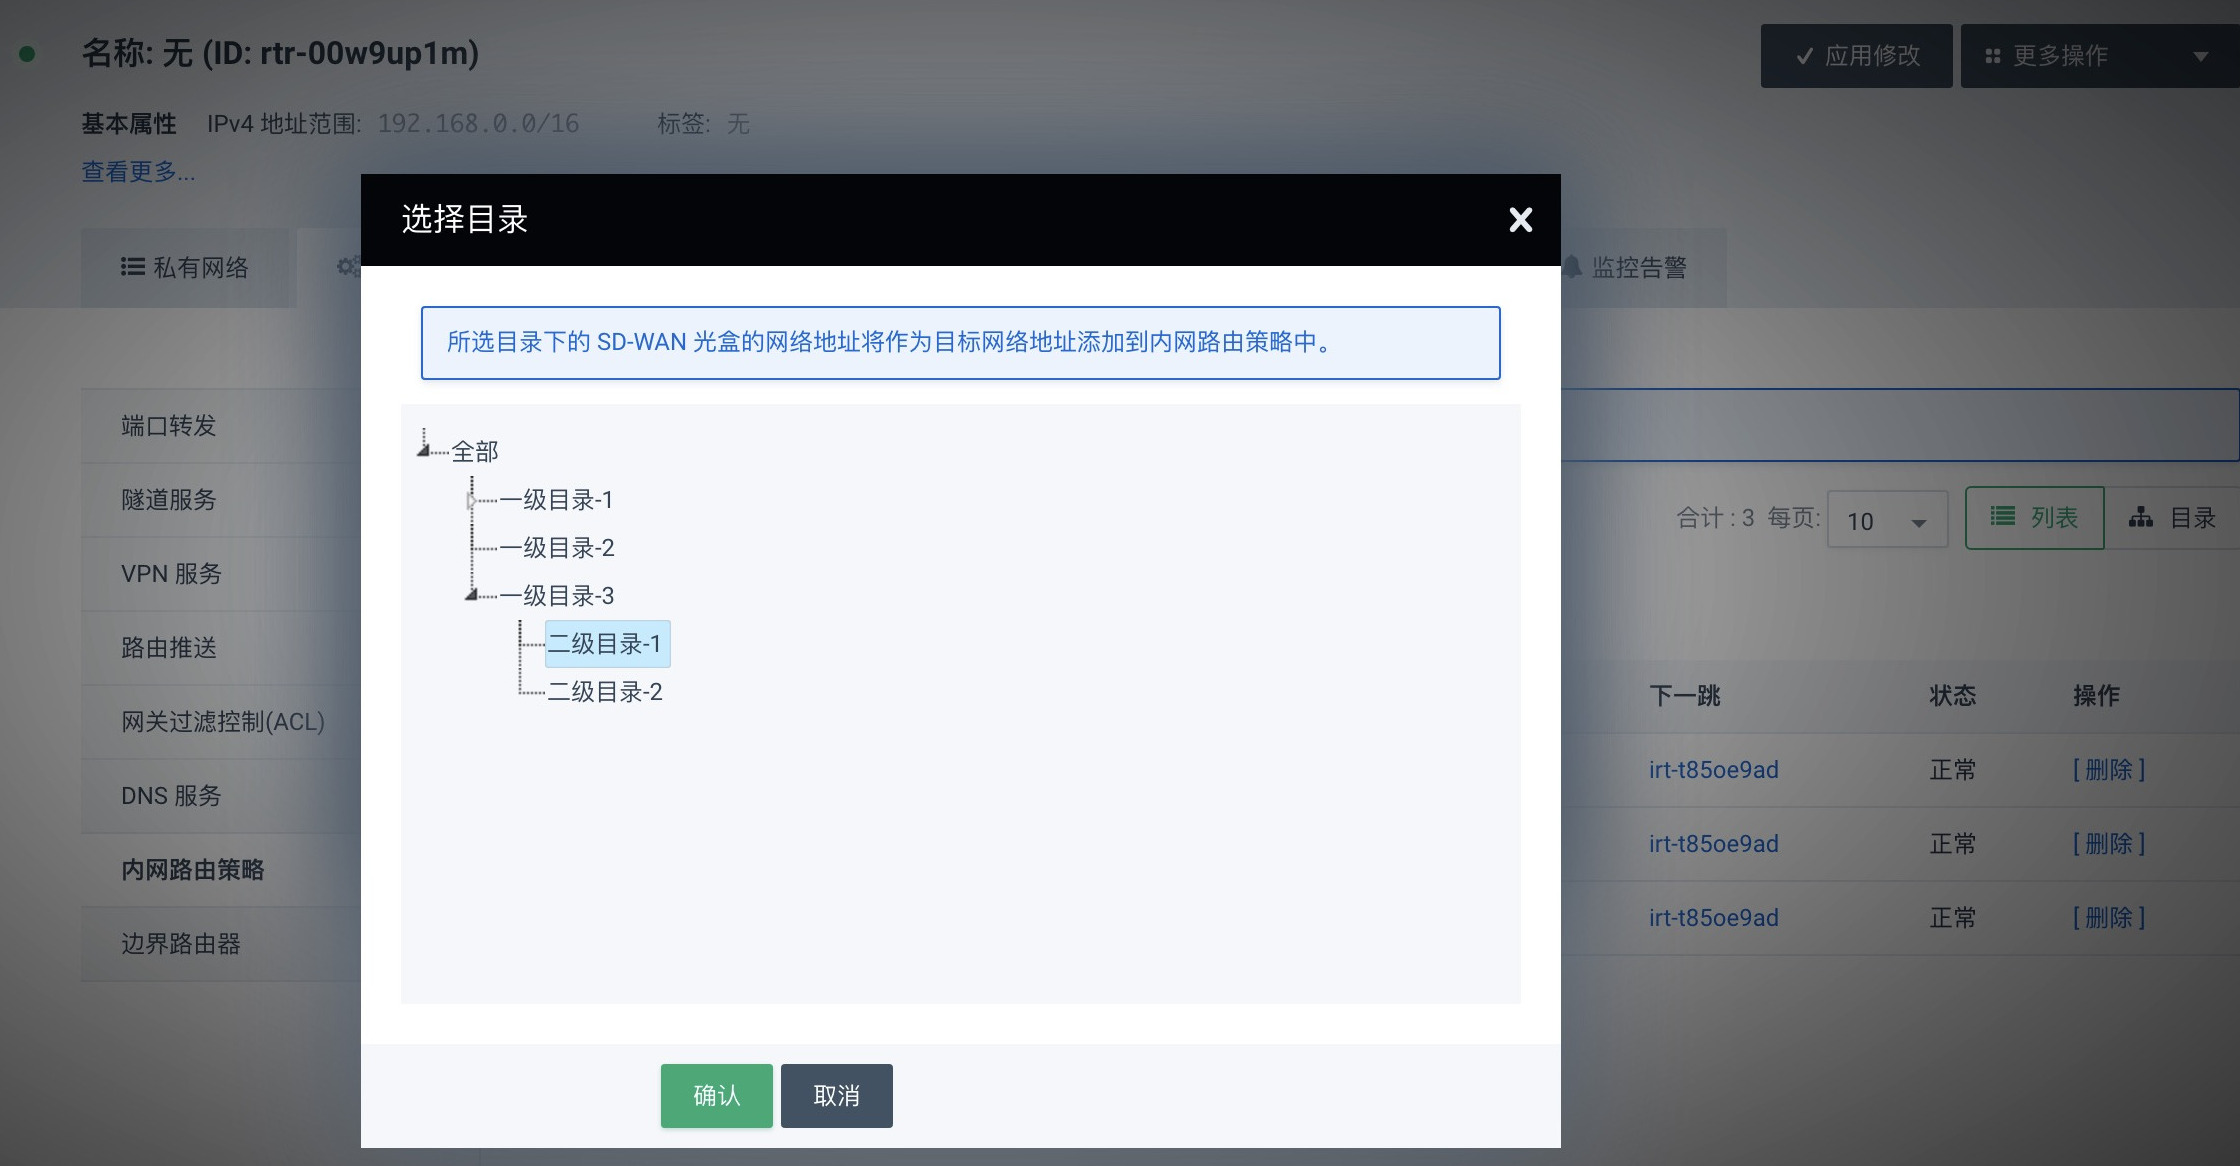Viewport: 2240px width, 1166px height.
Task: Switch to 目录 directory view
Action: pos(2172,518)
